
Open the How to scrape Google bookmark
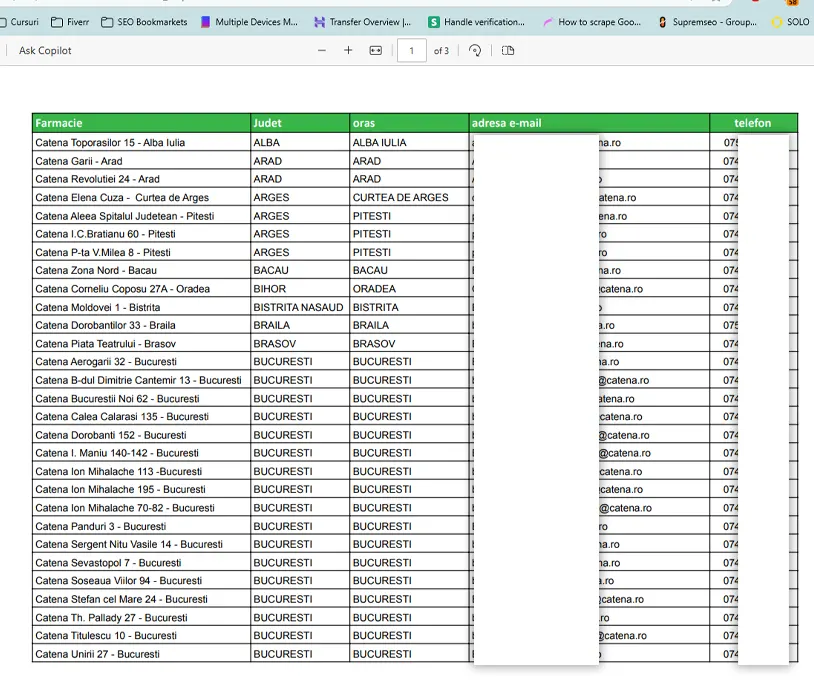click(592, 21)
